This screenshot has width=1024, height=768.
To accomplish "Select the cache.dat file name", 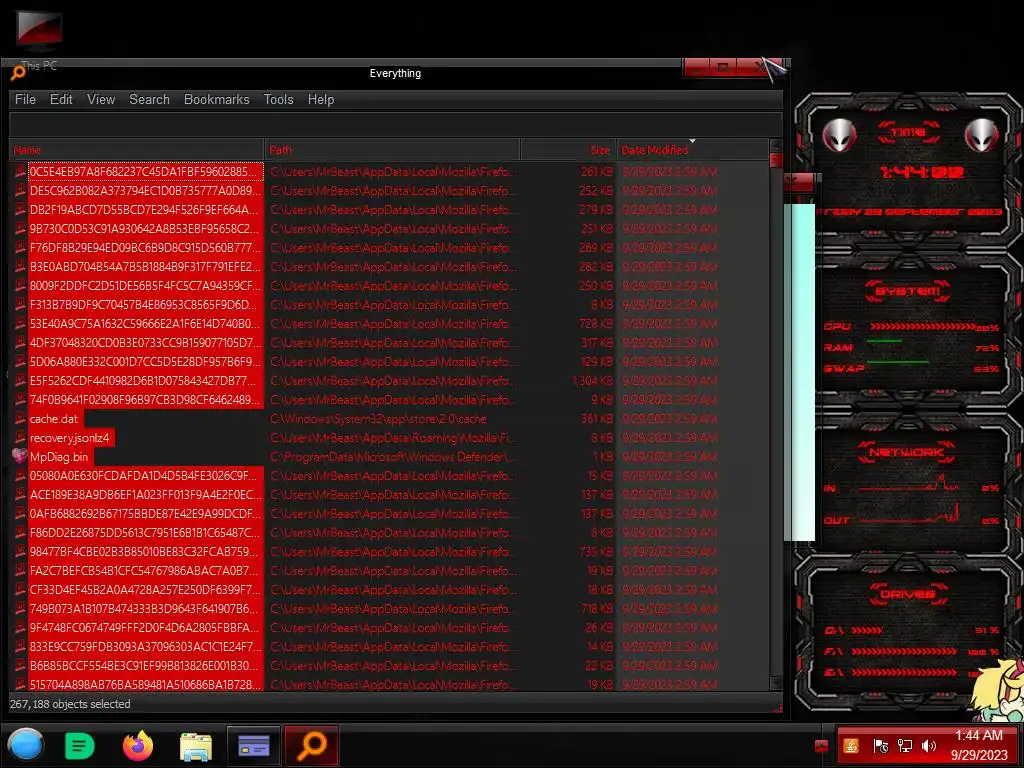I will [54, 419].
